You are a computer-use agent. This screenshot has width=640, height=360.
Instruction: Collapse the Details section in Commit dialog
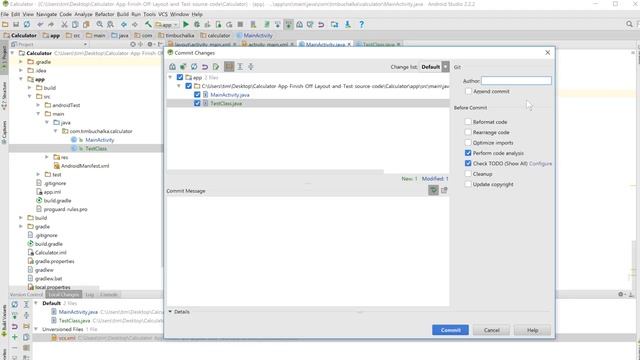(170, 311)
